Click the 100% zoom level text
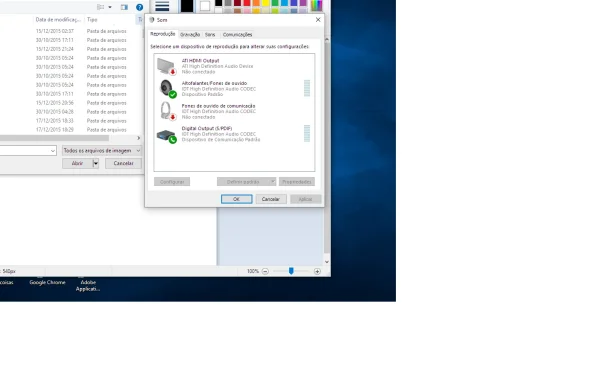The width and height of the screenshot is (615, 384). 253,271
